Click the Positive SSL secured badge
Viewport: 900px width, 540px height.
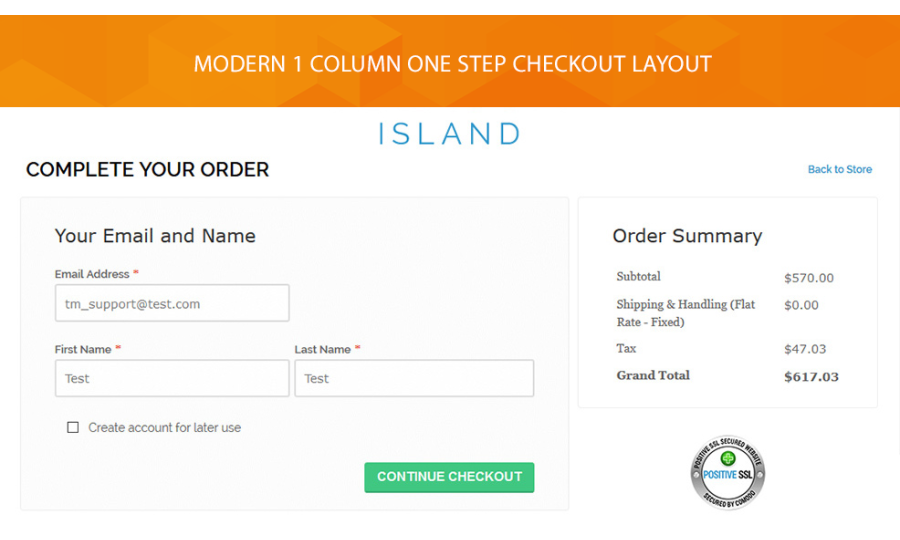pos(728,472)
